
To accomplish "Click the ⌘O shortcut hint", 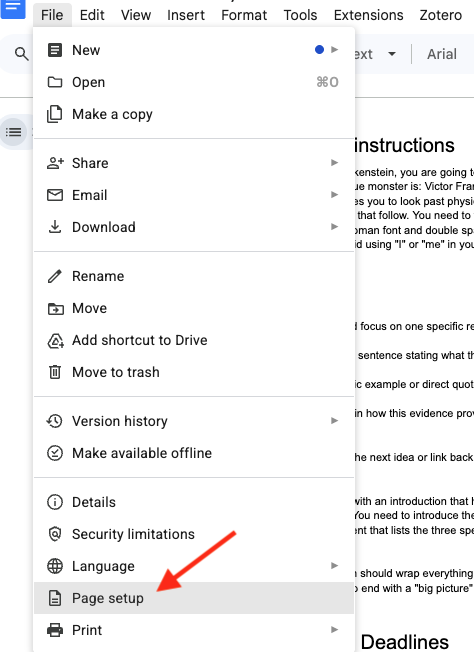I will [327, 82].
